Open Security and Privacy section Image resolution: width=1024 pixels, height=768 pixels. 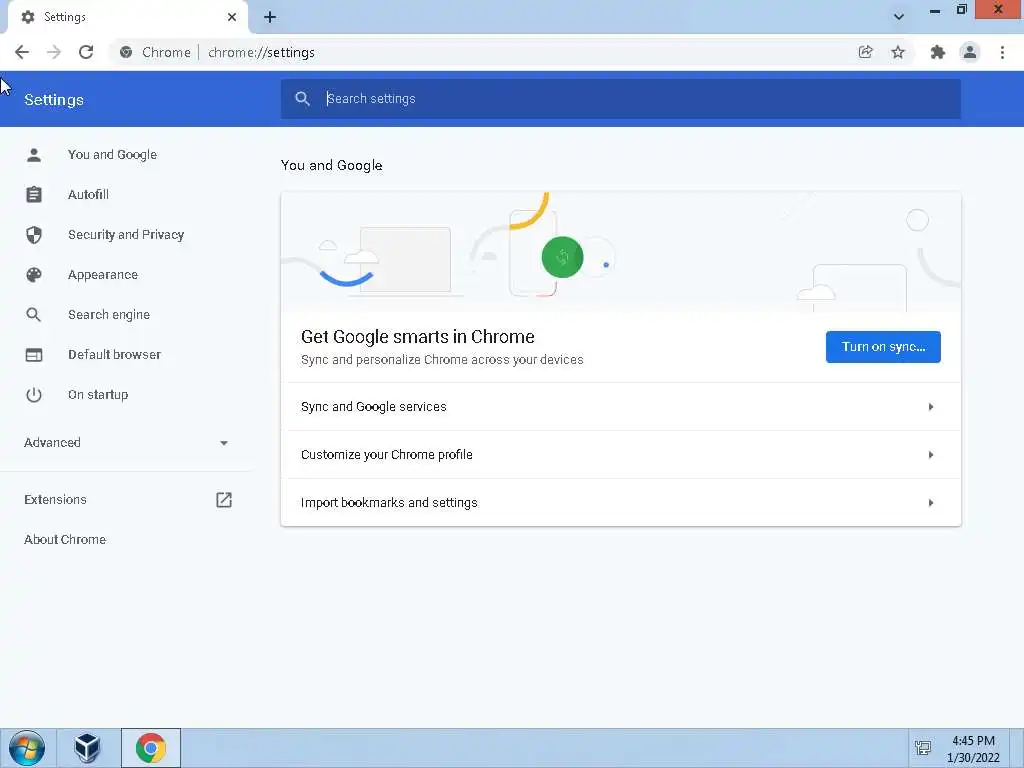(x=126, y=234)
